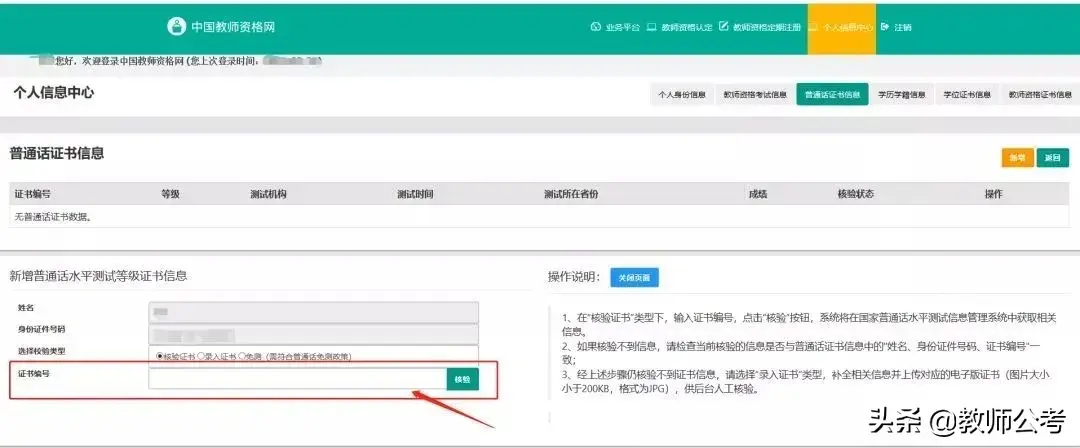This screenshot has height=448, width=1080.
Task: Select the 免测 radio option
Action: click(x=242, y=356)
